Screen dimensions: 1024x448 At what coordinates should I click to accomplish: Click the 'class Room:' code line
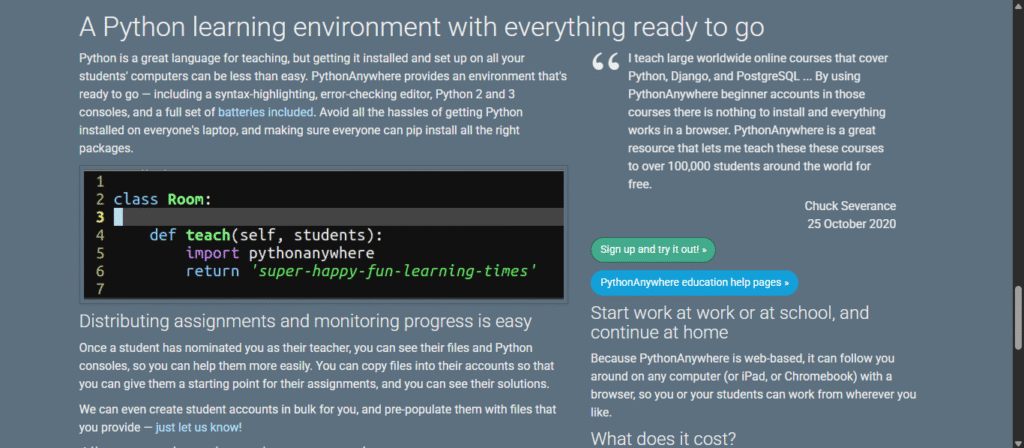click(163, 199)
